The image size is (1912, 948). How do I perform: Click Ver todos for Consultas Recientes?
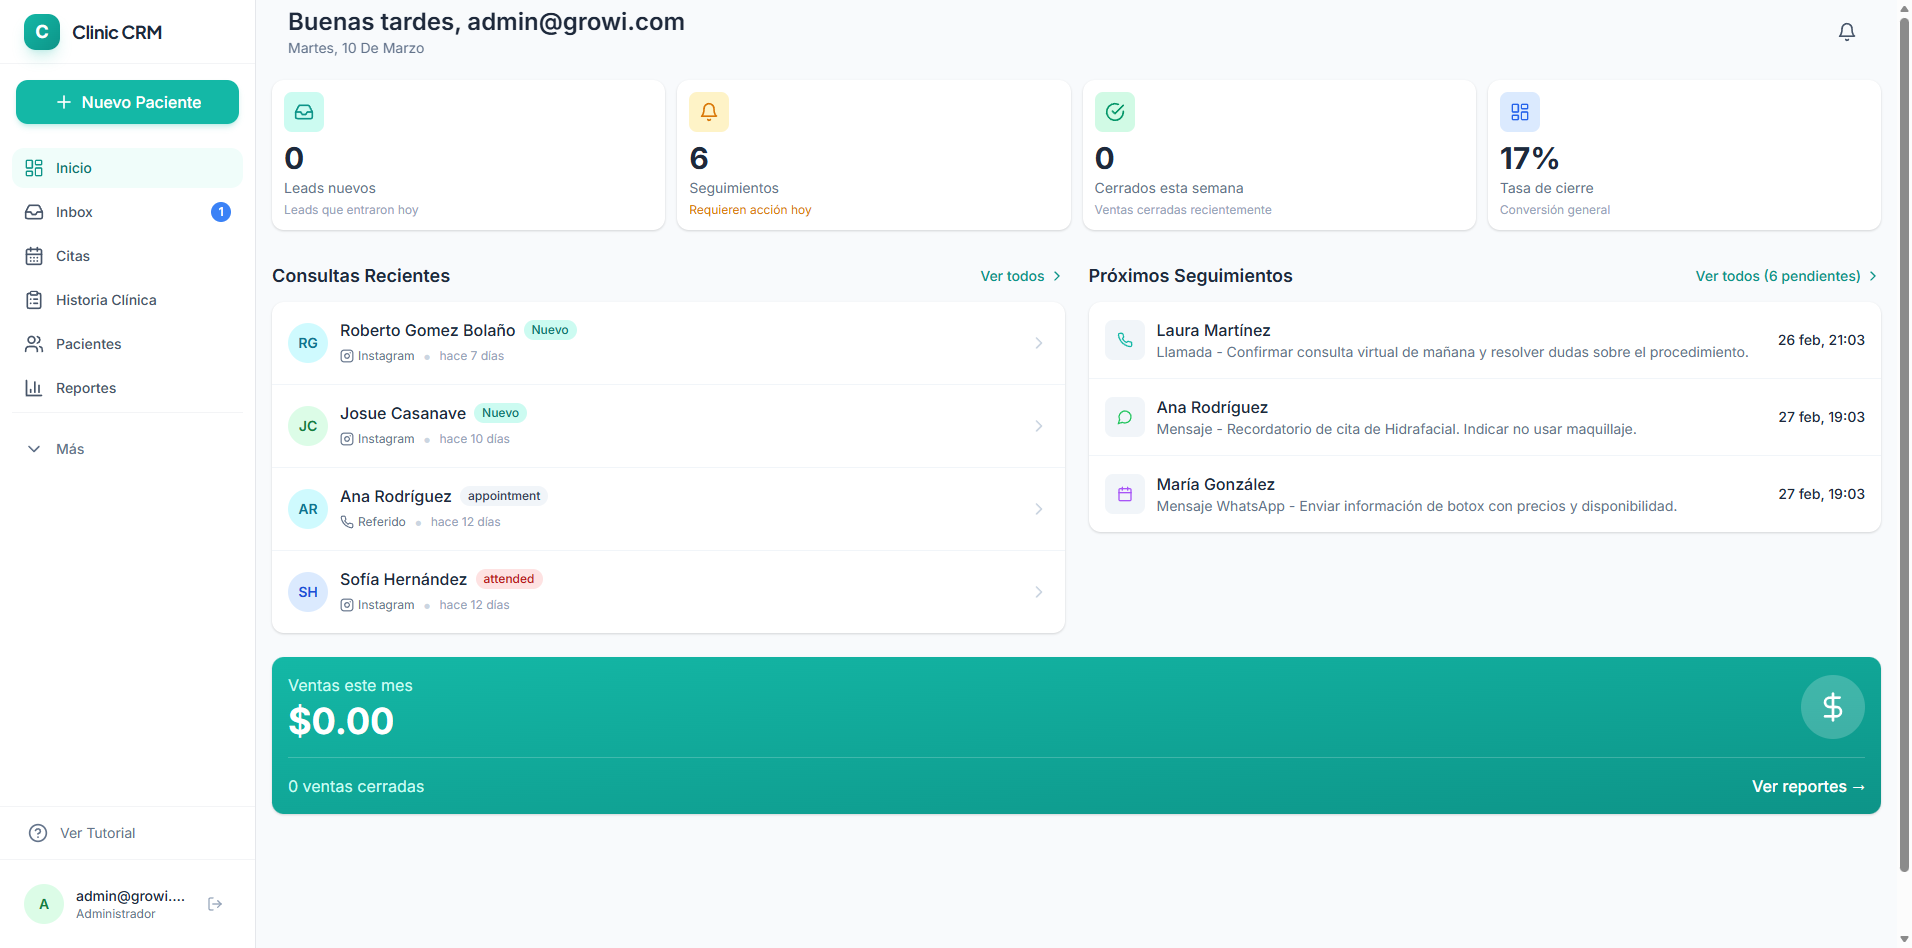pyautogui.click(x=1021, y=276)
